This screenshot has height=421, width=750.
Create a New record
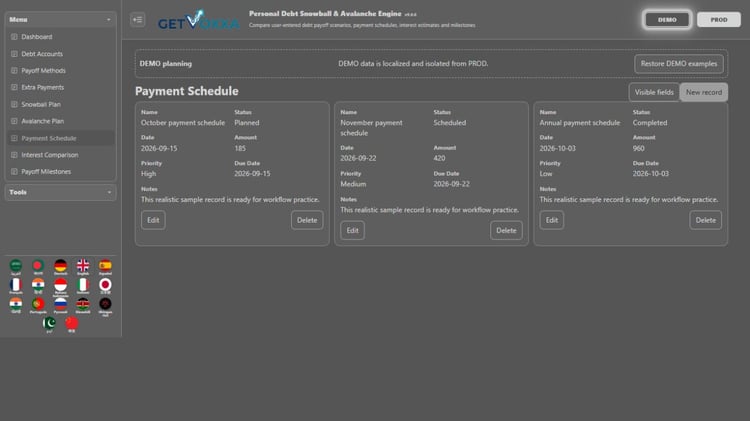(x=704, y=92)
